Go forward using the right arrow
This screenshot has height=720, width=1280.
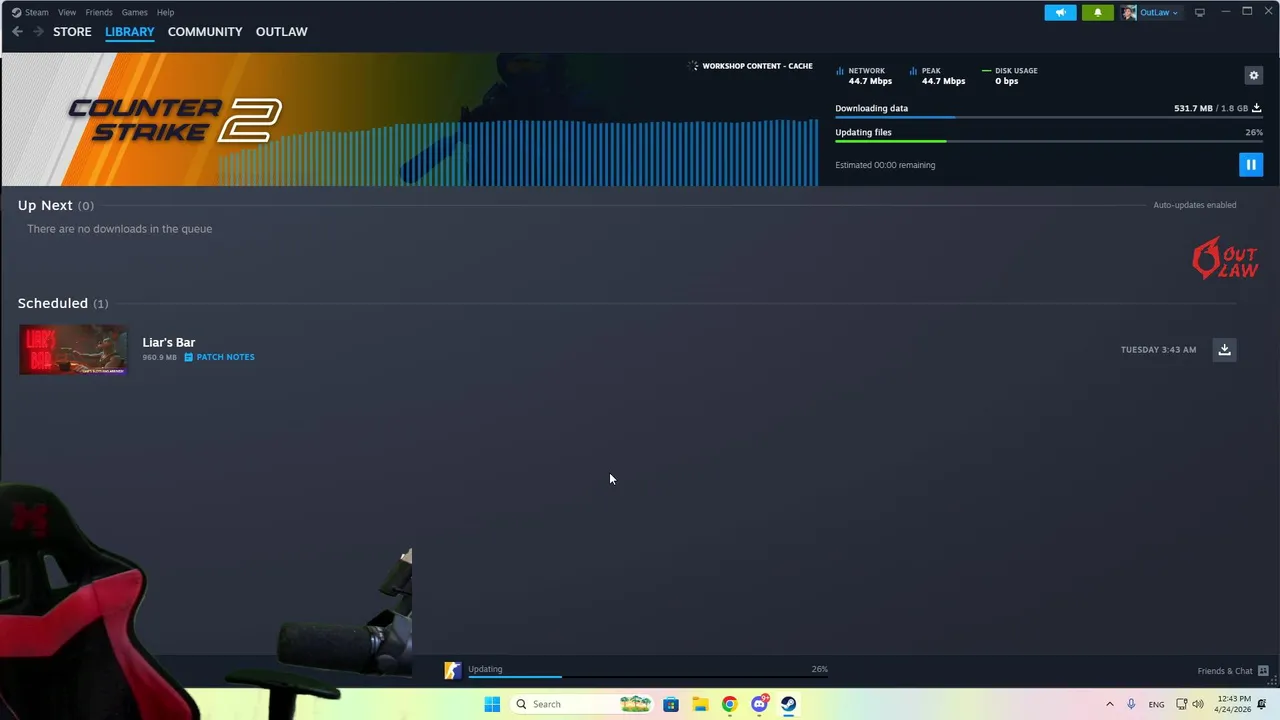click(x=38, y=32)
